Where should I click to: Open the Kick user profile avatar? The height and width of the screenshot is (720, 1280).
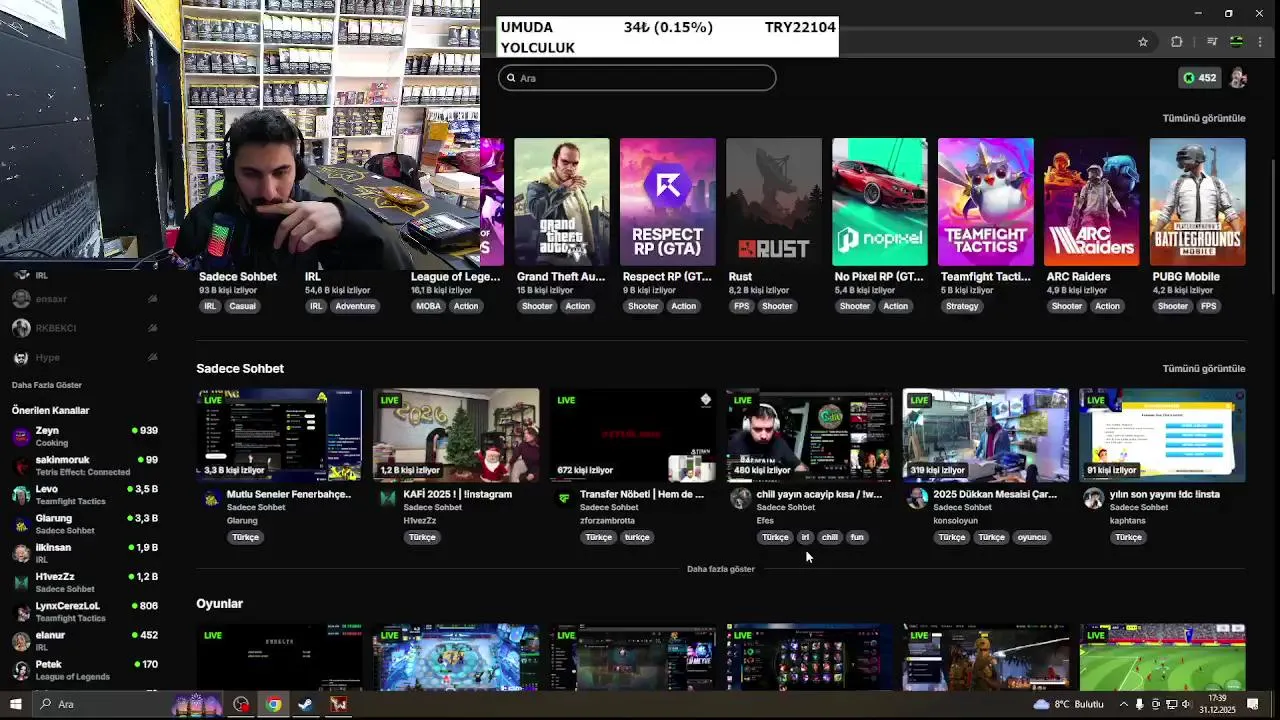[1238, 78]
